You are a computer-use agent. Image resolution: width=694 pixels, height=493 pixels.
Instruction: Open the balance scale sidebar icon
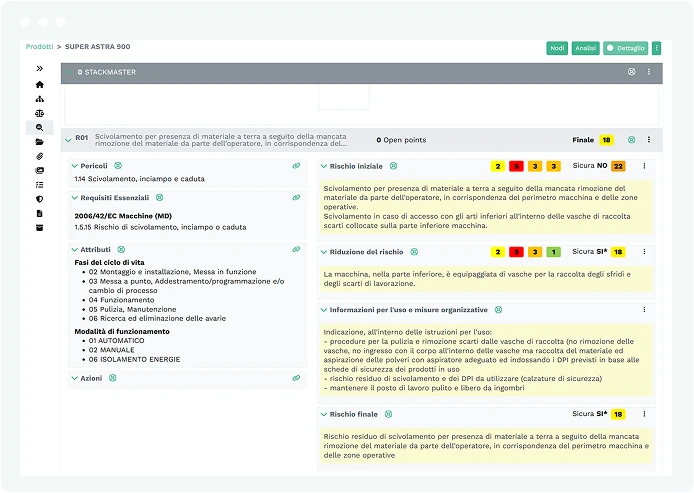coord(39,113)
